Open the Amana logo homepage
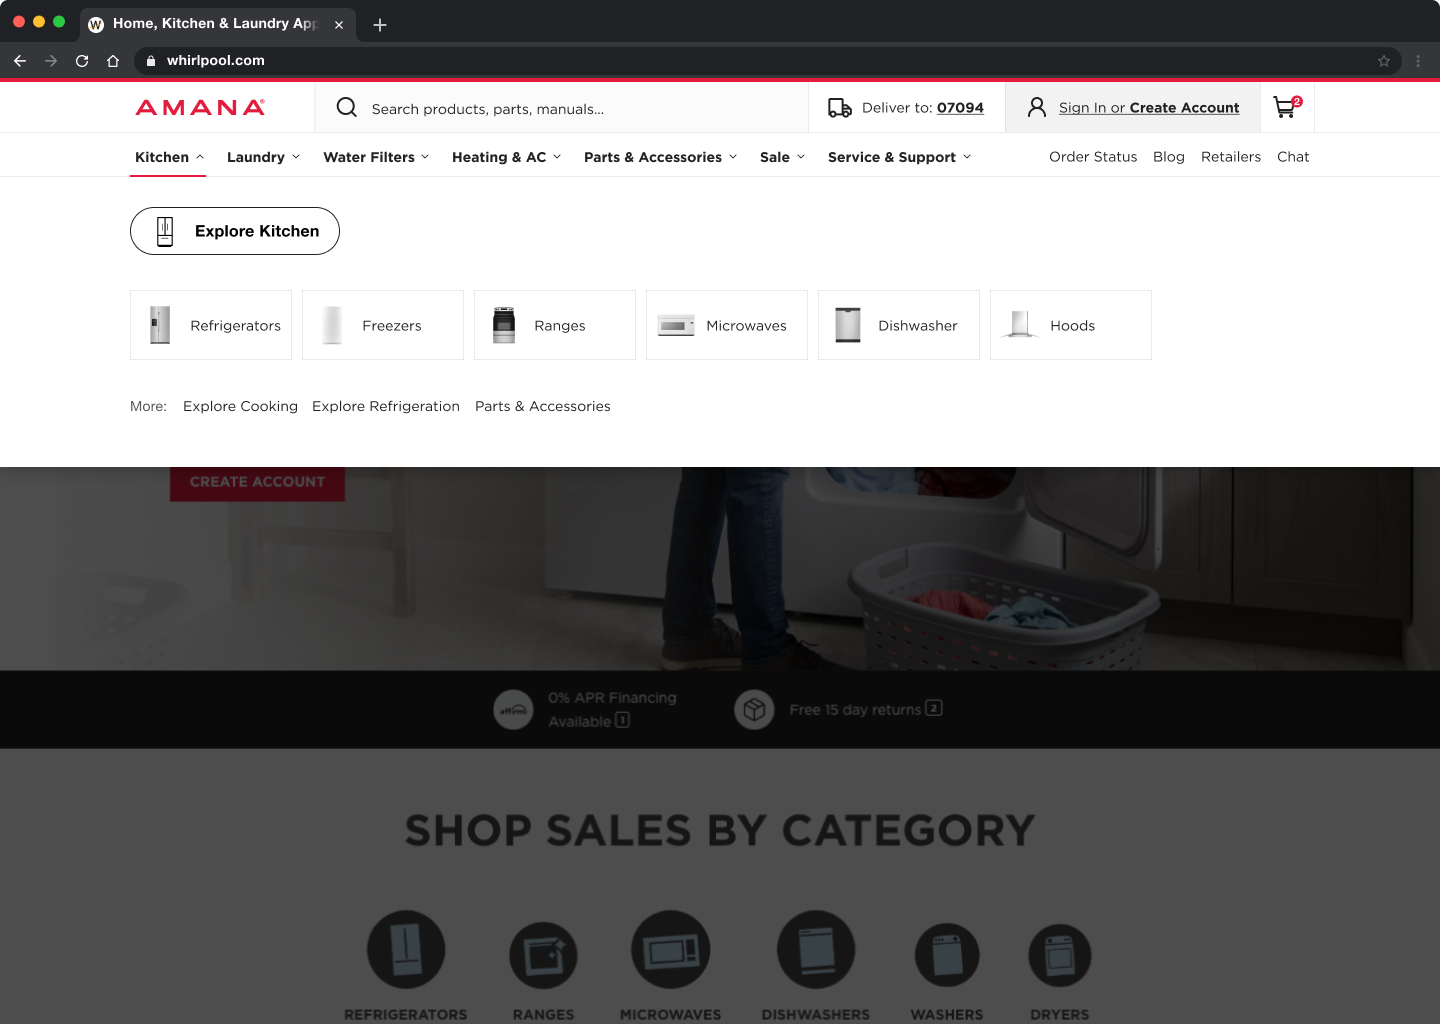The width and height of the screenshot is (1440, 1024). tap(200, 108)
